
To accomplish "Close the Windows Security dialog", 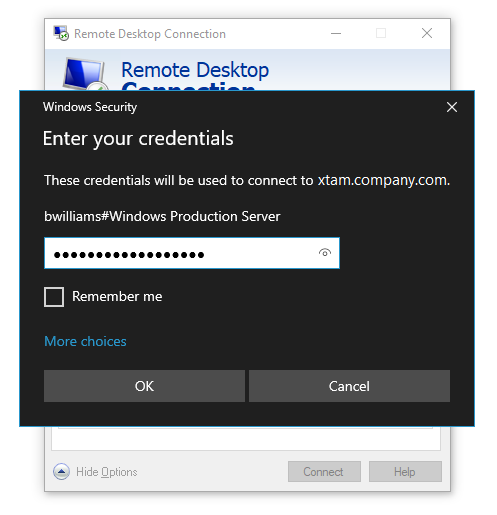I will 452,107.
